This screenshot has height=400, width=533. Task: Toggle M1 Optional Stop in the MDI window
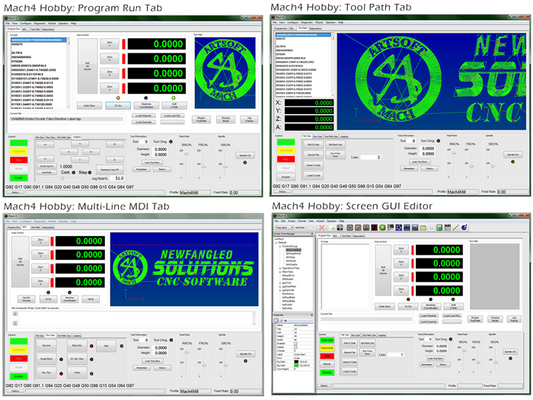coord(77,359)
